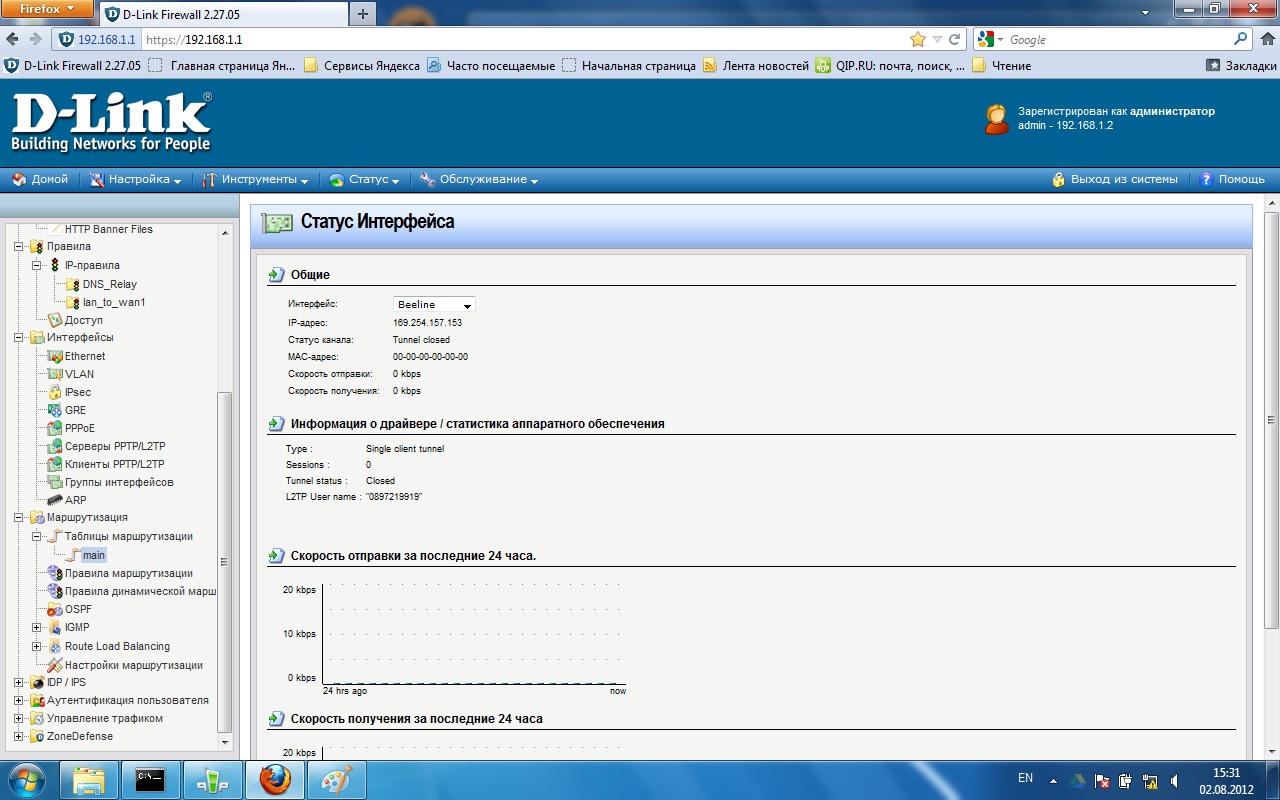
Task: Collapse the IP-правила tree node
Action: tap(36, 265)
